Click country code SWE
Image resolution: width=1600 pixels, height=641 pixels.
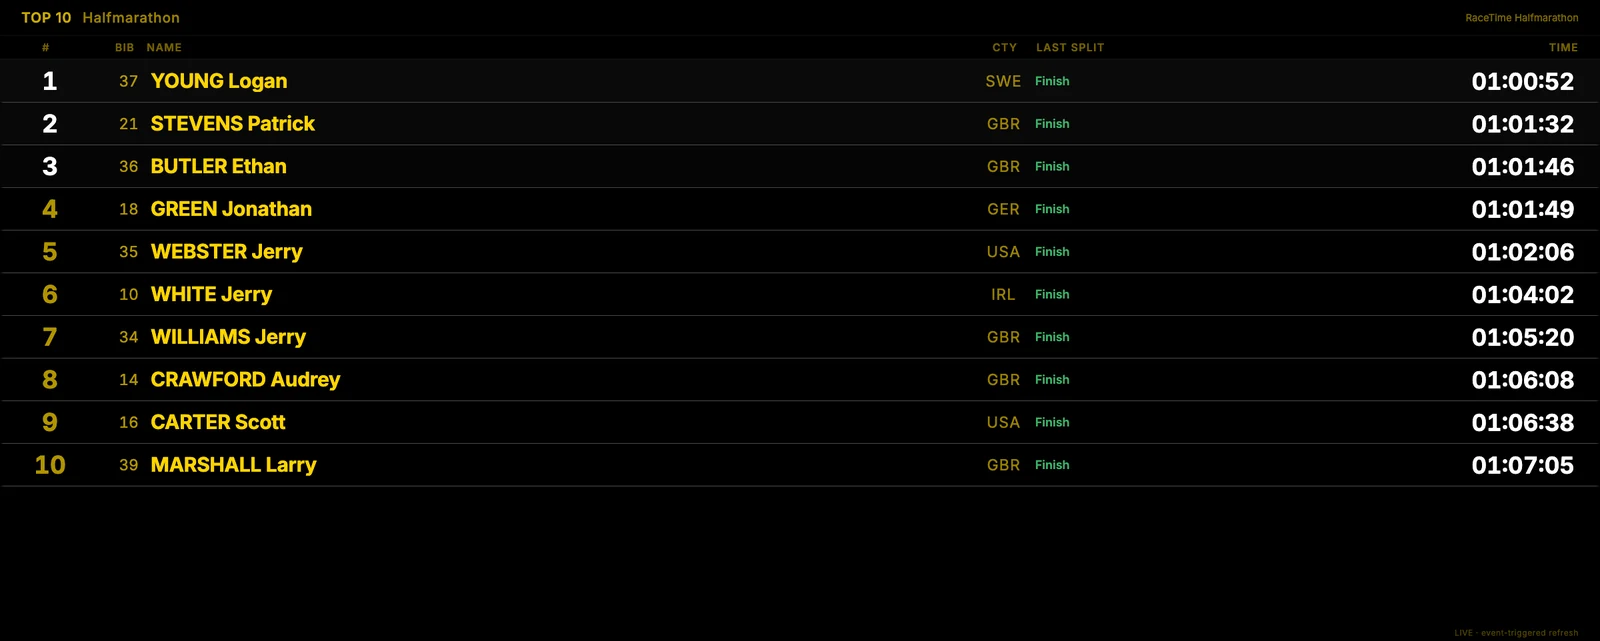tap(1003, 82)
